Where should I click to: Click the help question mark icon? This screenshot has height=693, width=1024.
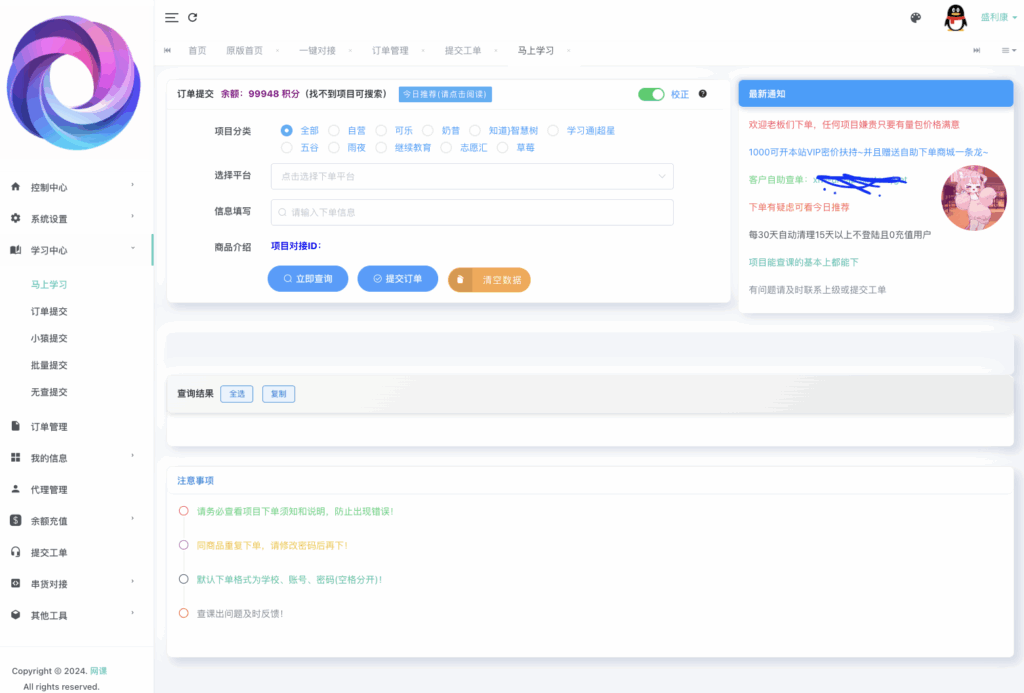pos(702,94)
